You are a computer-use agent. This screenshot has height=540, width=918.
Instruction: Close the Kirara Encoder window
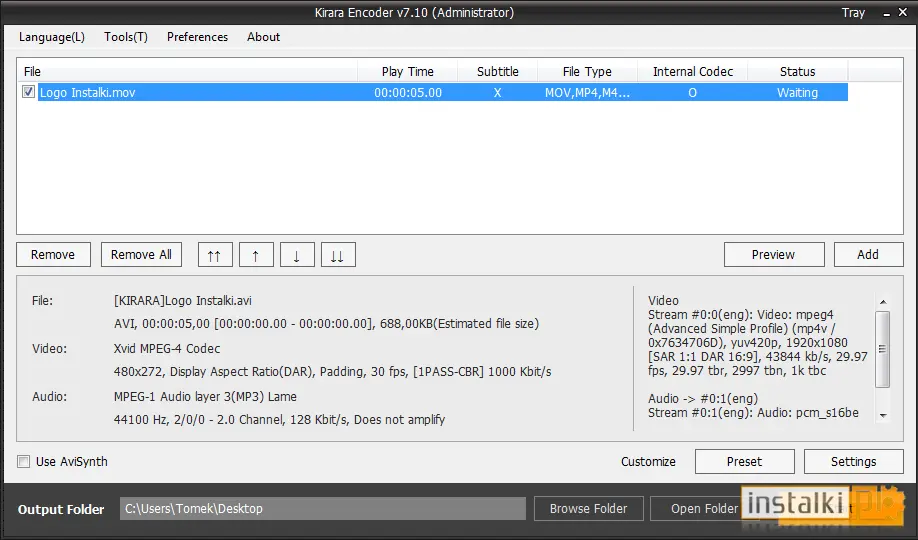tap(903, 12)
